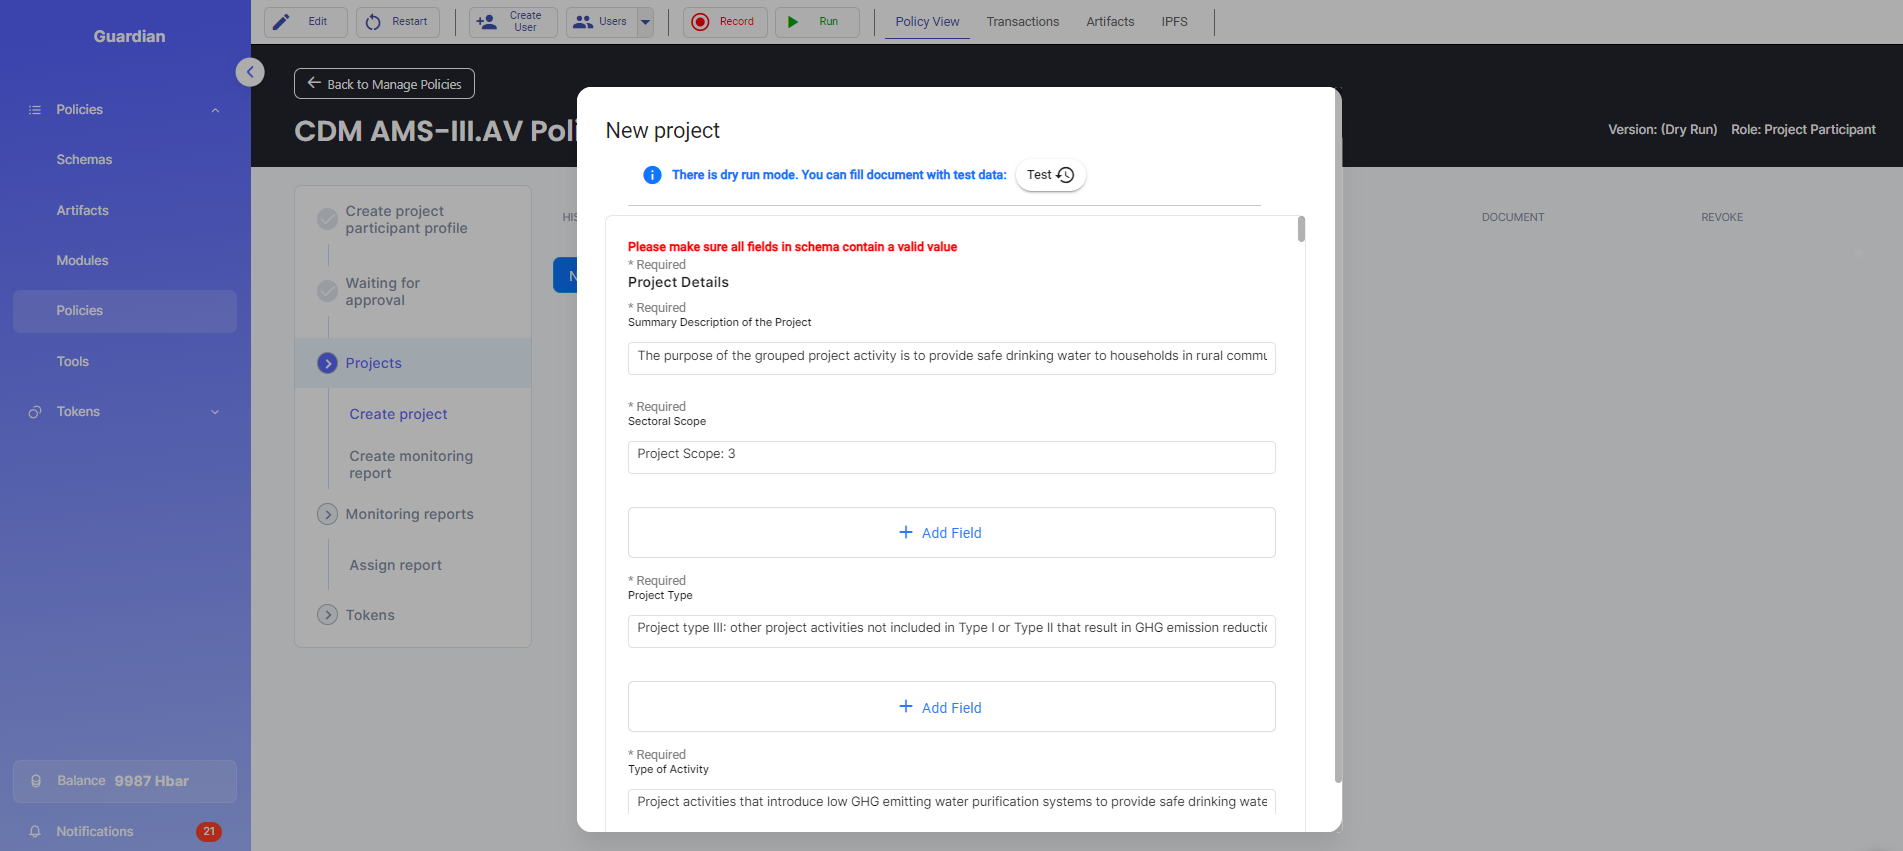
Task: Click the Test history clock icon
Action: (x=1065, y=175)
